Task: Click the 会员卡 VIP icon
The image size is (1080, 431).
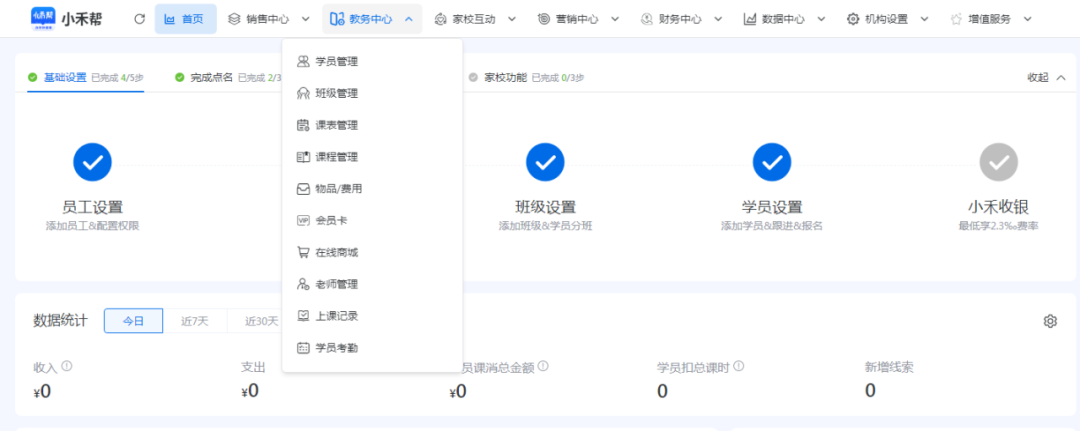Action: (x=304, y=220)
